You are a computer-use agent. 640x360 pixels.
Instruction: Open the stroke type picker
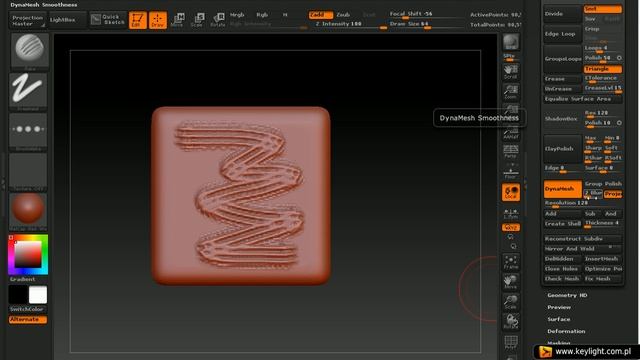click(28, 91)
